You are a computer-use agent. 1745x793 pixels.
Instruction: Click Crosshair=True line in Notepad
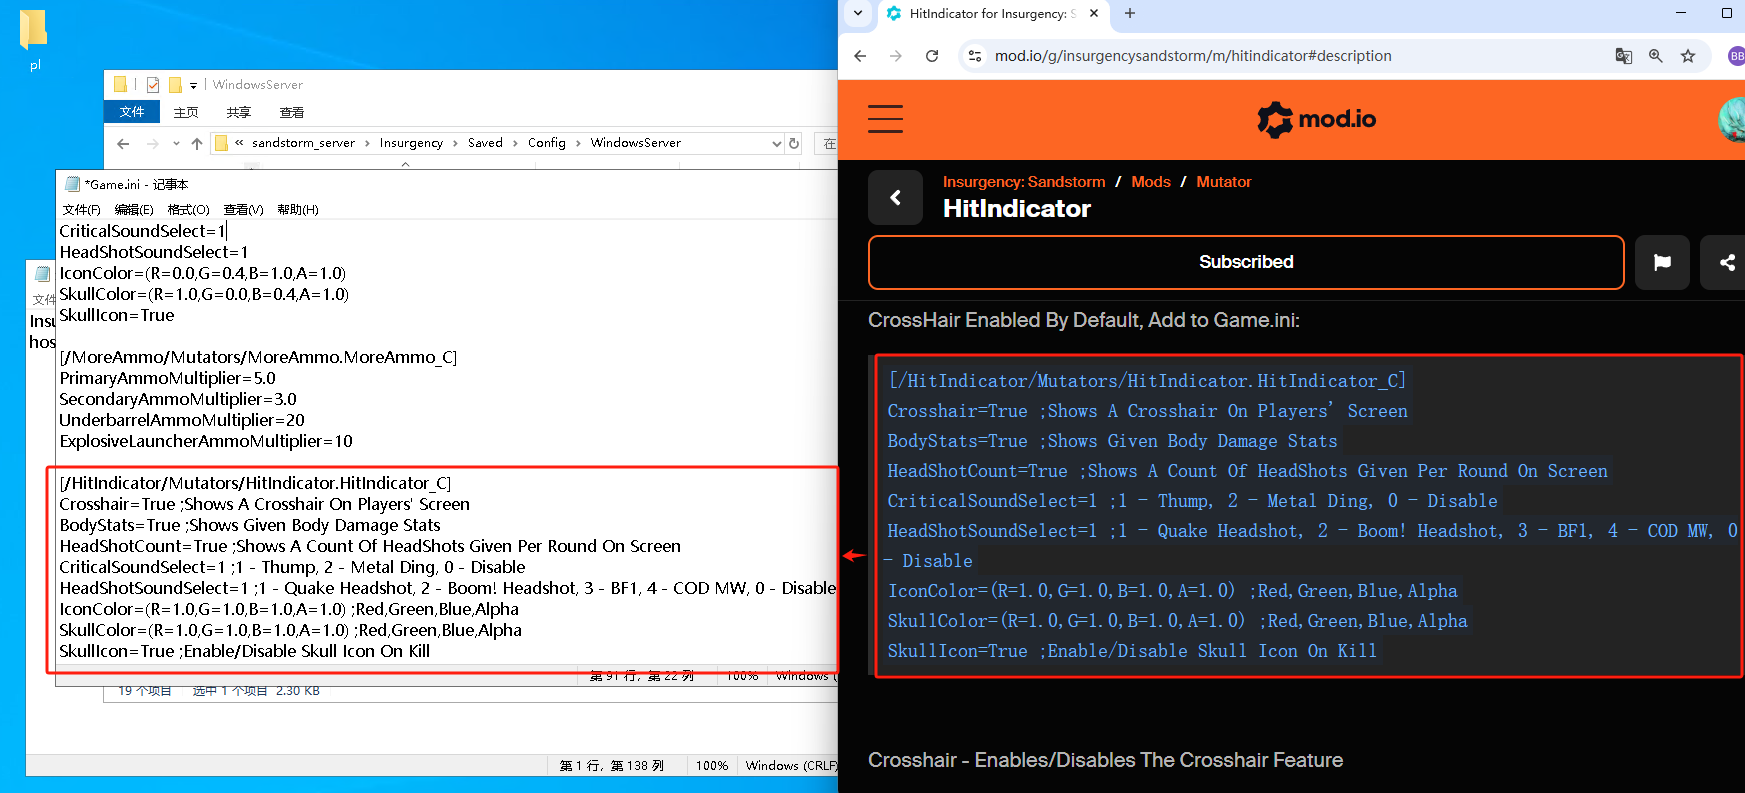pos(264,504)
